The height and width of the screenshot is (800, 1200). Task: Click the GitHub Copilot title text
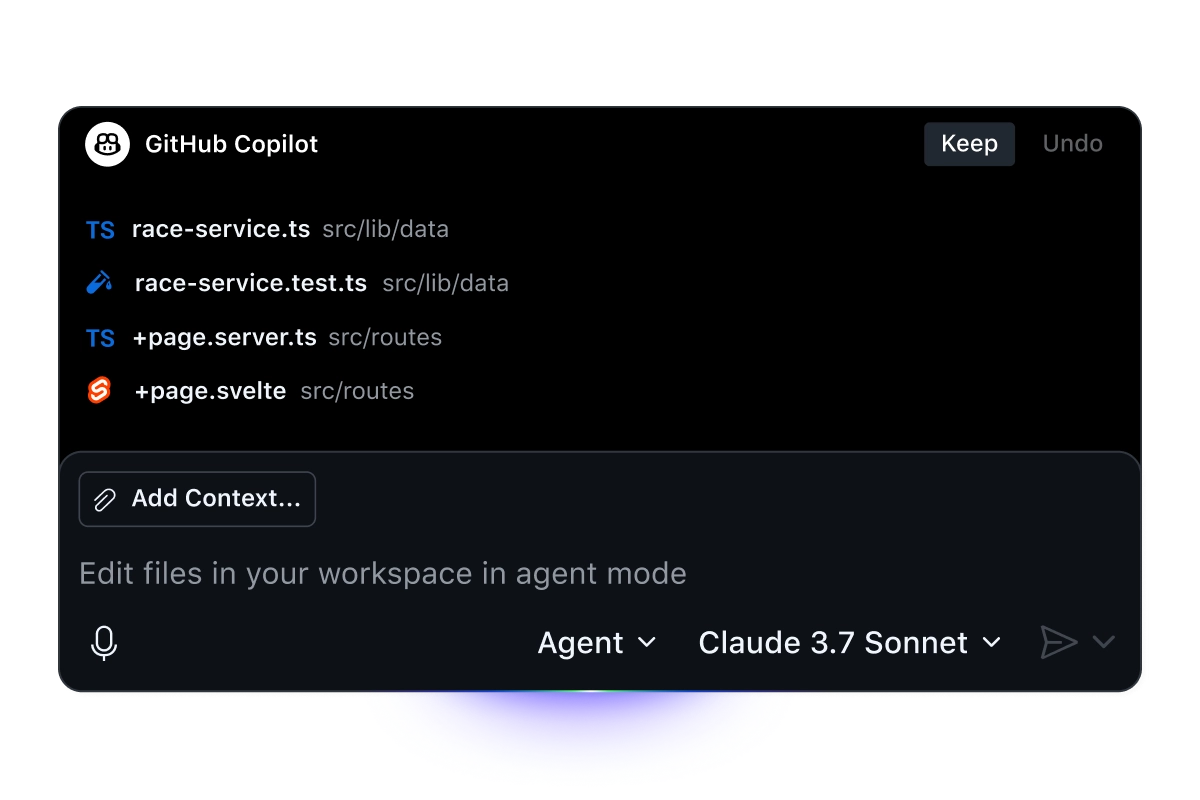[x=231, y=144]
